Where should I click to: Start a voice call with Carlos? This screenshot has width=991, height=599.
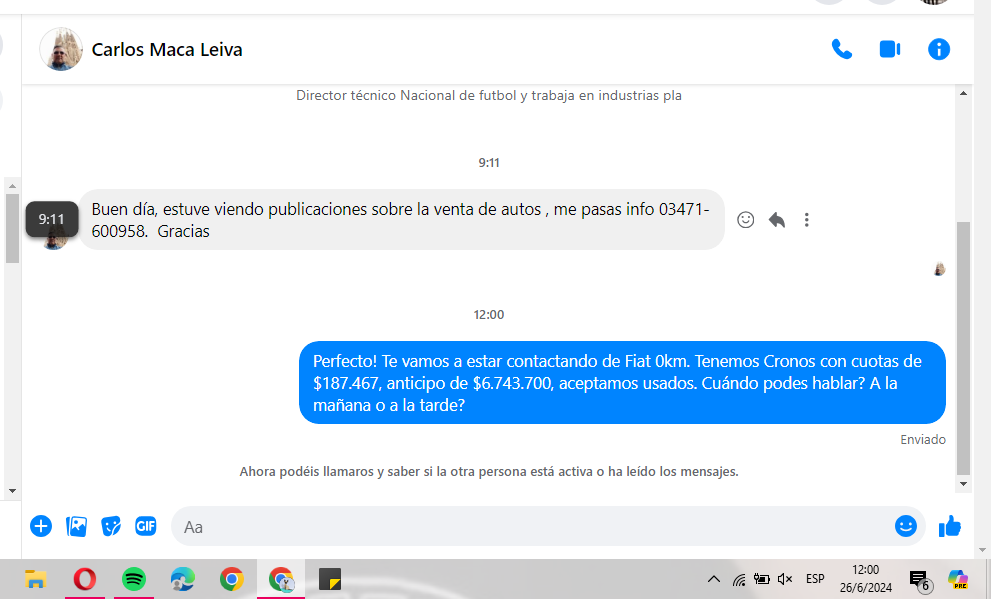point(841,49)
